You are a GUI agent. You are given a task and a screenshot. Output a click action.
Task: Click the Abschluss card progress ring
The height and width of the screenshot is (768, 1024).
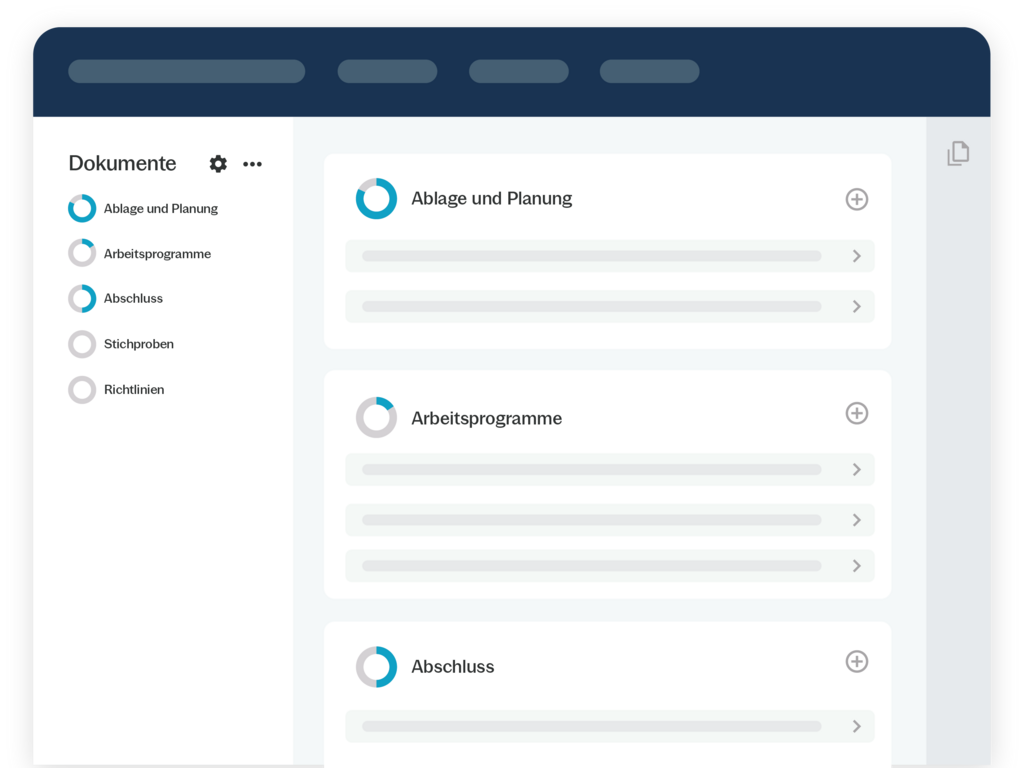376,667
